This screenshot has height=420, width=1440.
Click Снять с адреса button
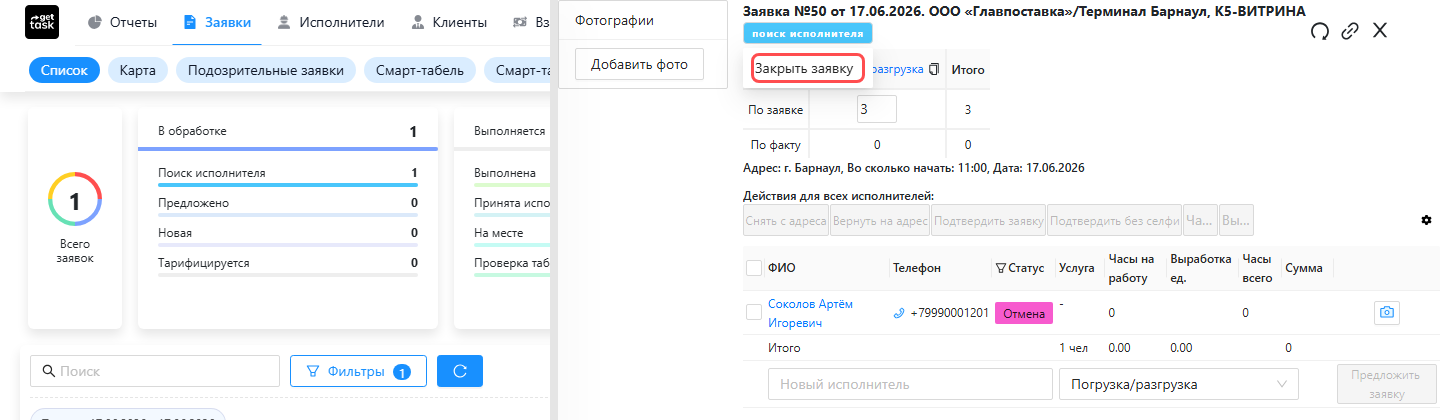(x=786, y=219)
